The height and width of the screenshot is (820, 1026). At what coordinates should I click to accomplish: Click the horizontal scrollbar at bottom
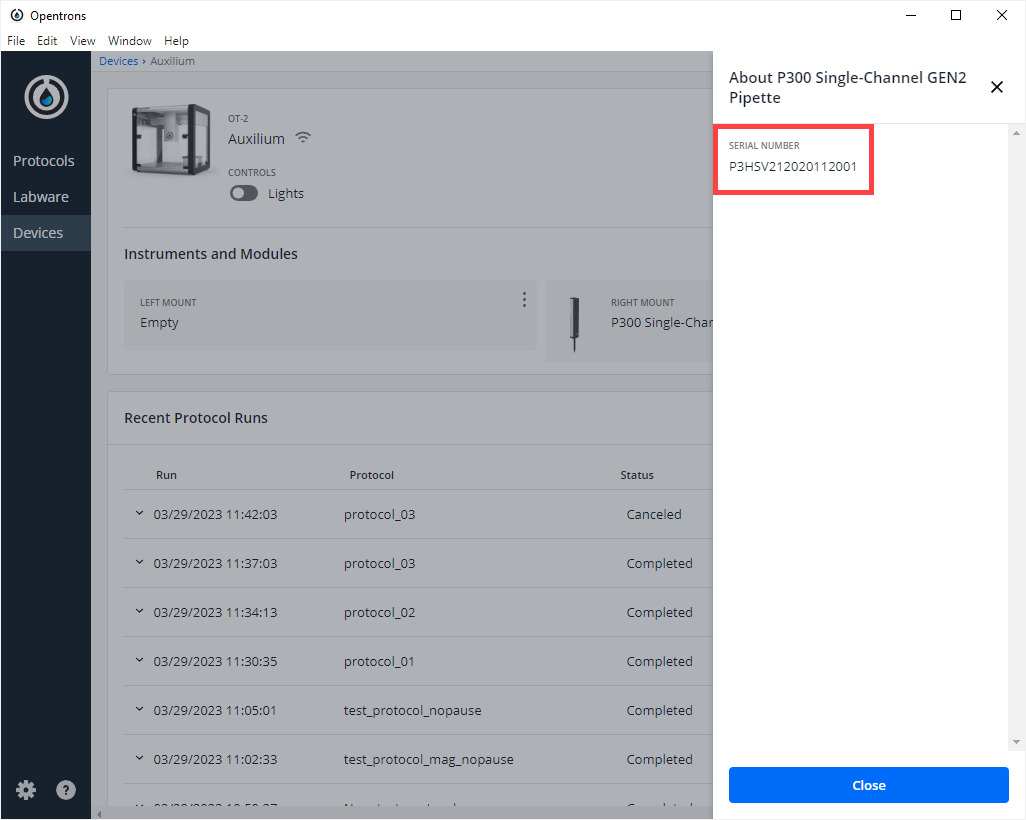pos(400,813)
